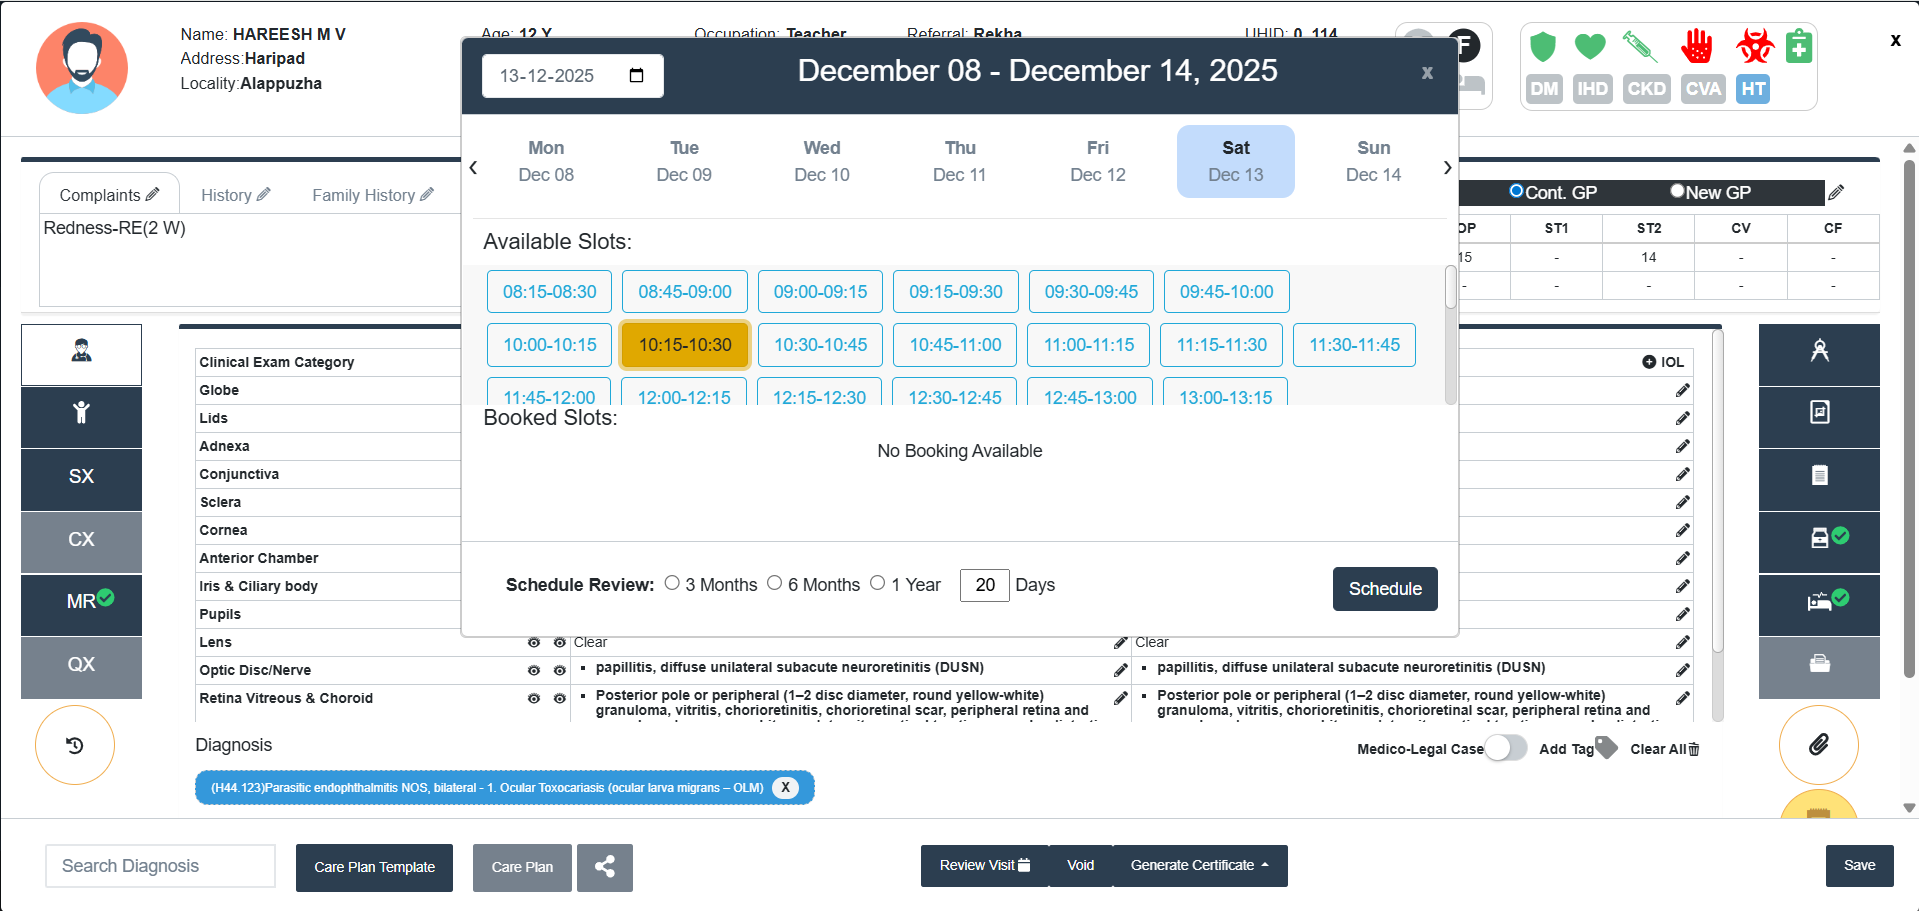
Task: Click the pencil icon beside Complaints
Action: pos(153,194)
